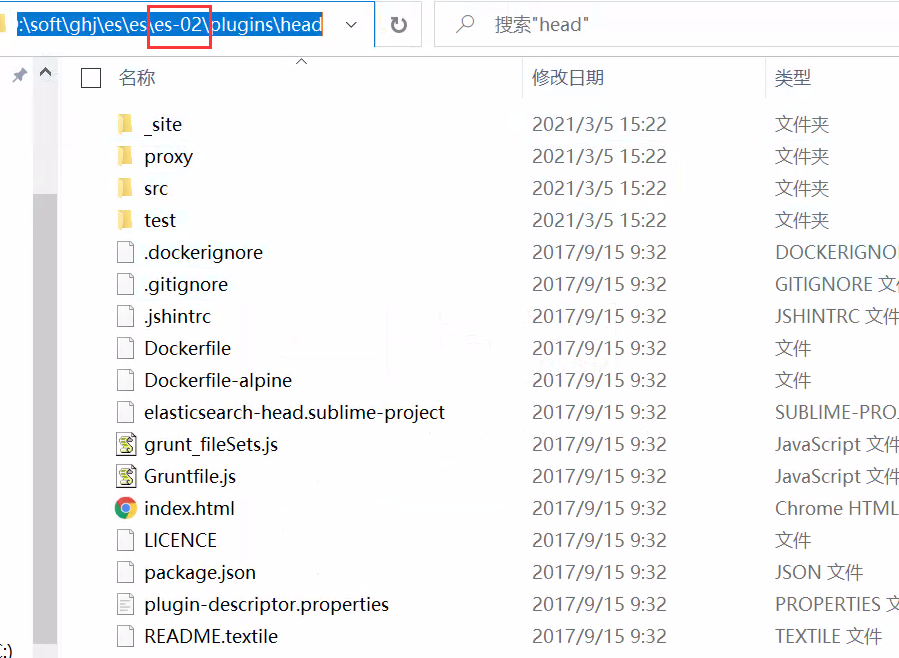Click the src folder type 文件夹
Screen dimensions: 899x658
point(802,189)
